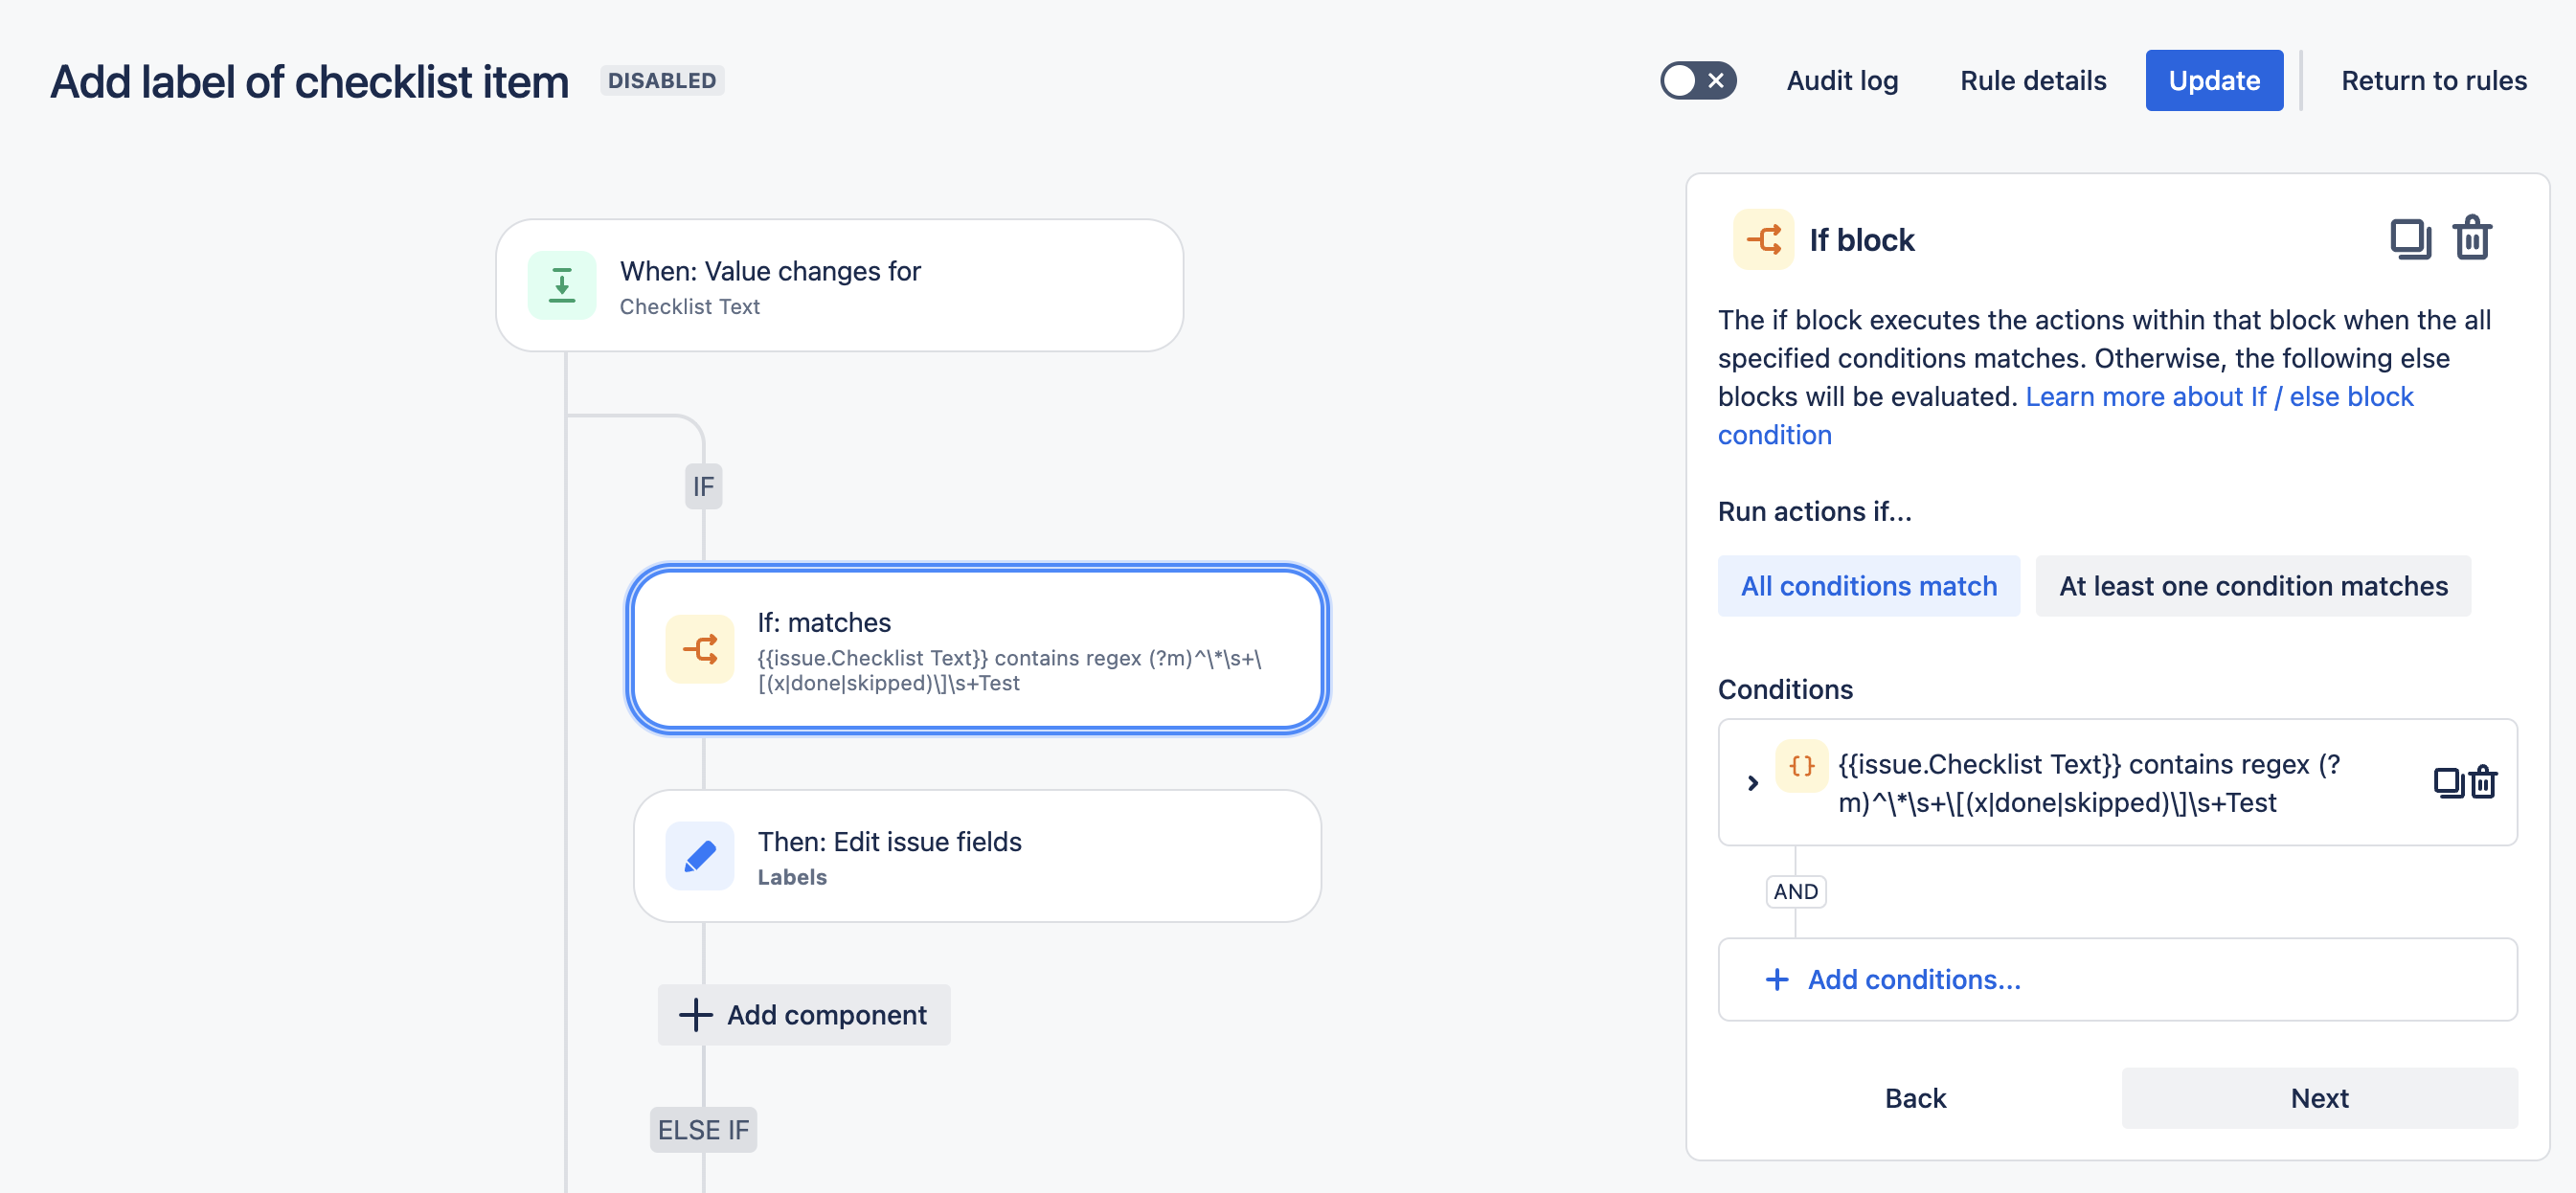Follow Learn more about If / else link
The height and width of the screenshot is (1193, 2576).
pyautogui.click(x=2218, y=397)
